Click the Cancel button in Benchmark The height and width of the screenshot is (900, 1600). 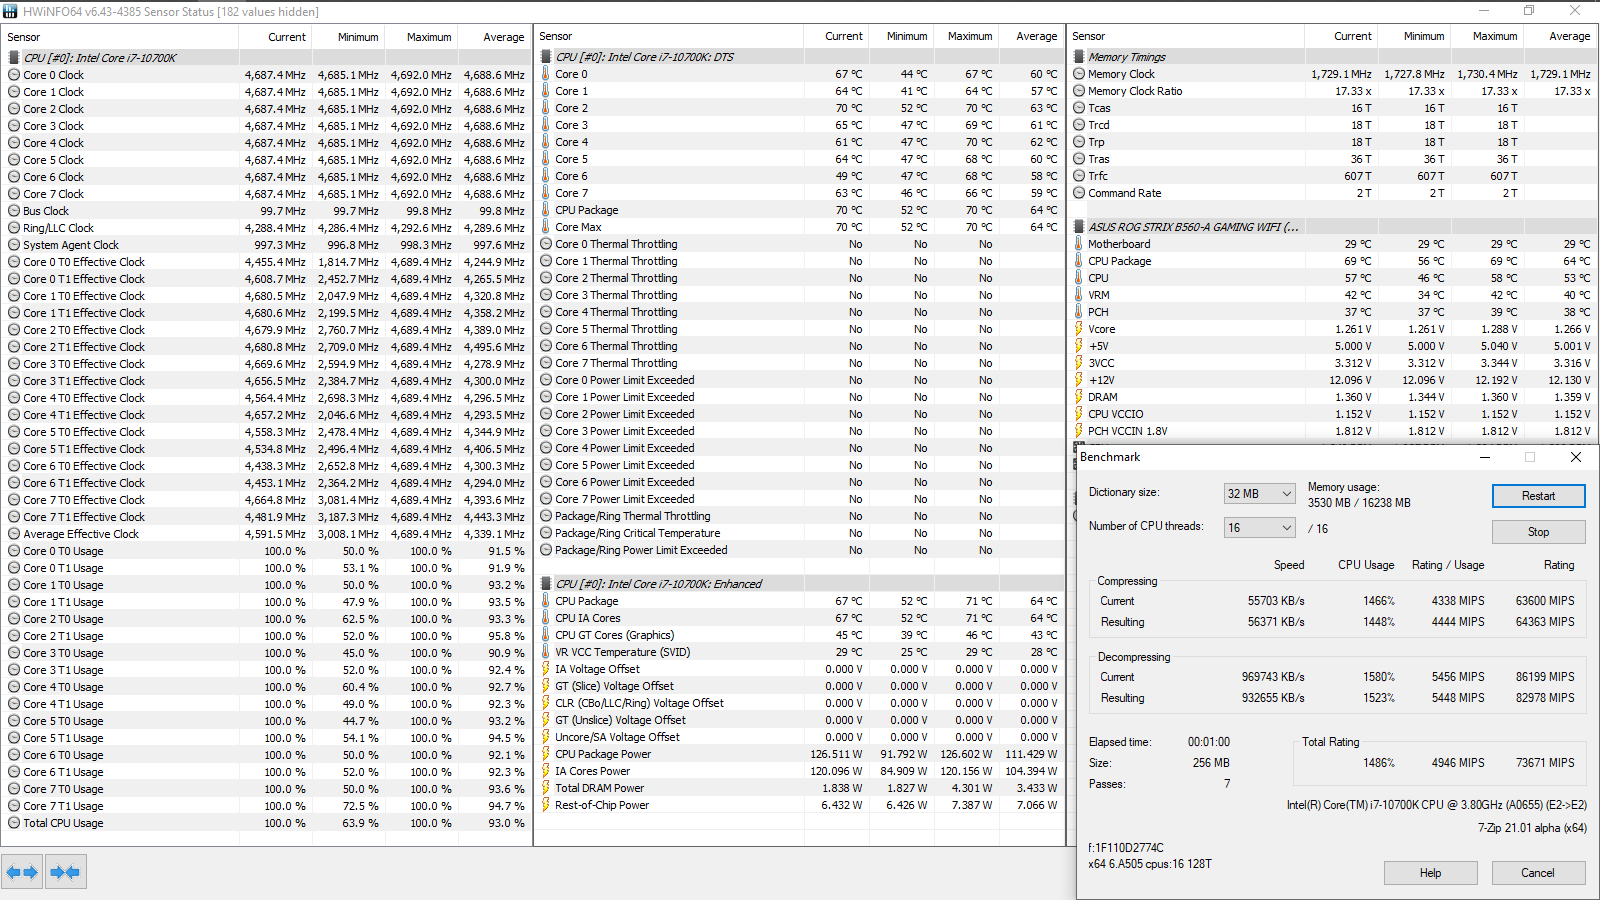(x=1538, y=873)
